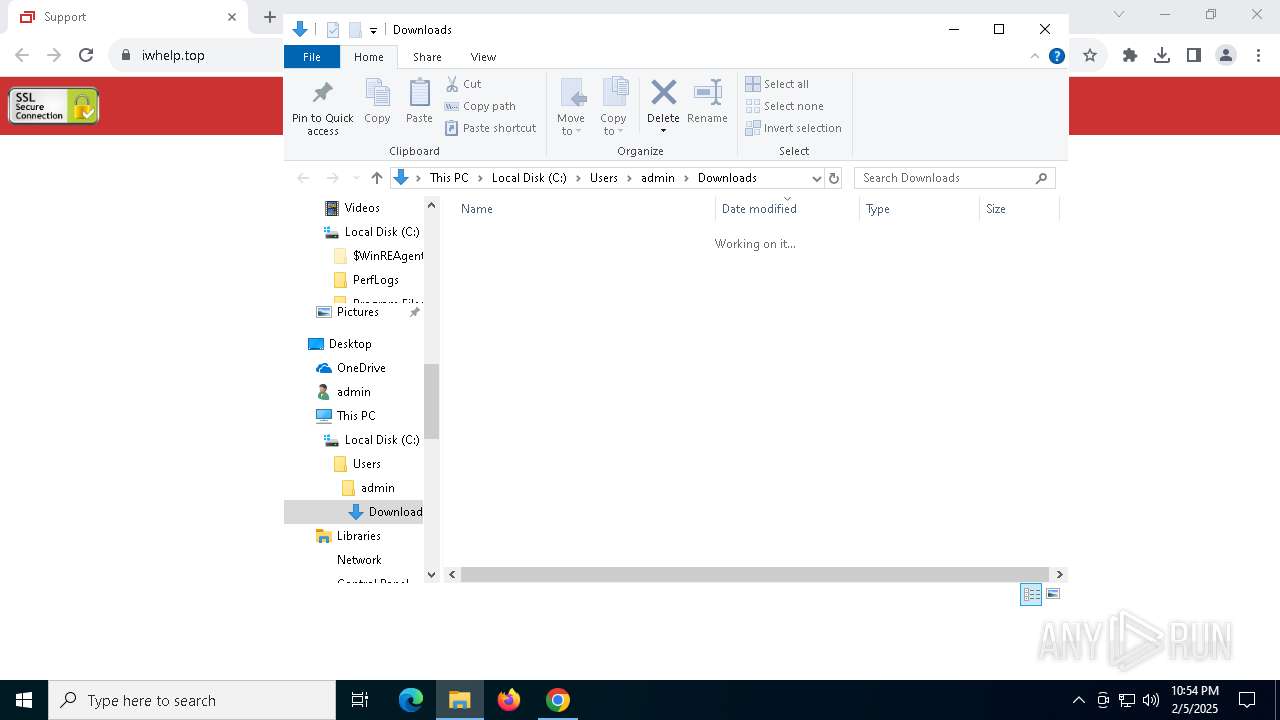Click admin in the address path

coord(658,178)
